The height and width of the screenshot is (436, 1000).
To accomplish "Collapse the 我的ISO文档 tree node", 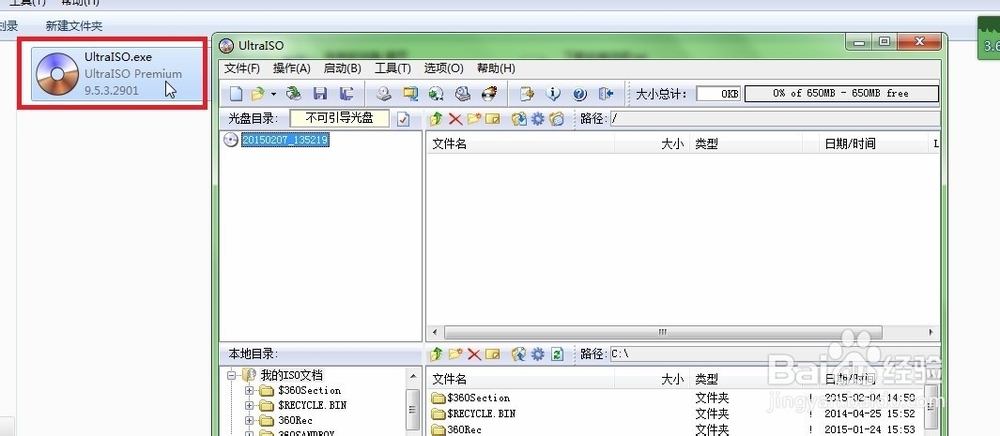I will (x=232, y=375).
